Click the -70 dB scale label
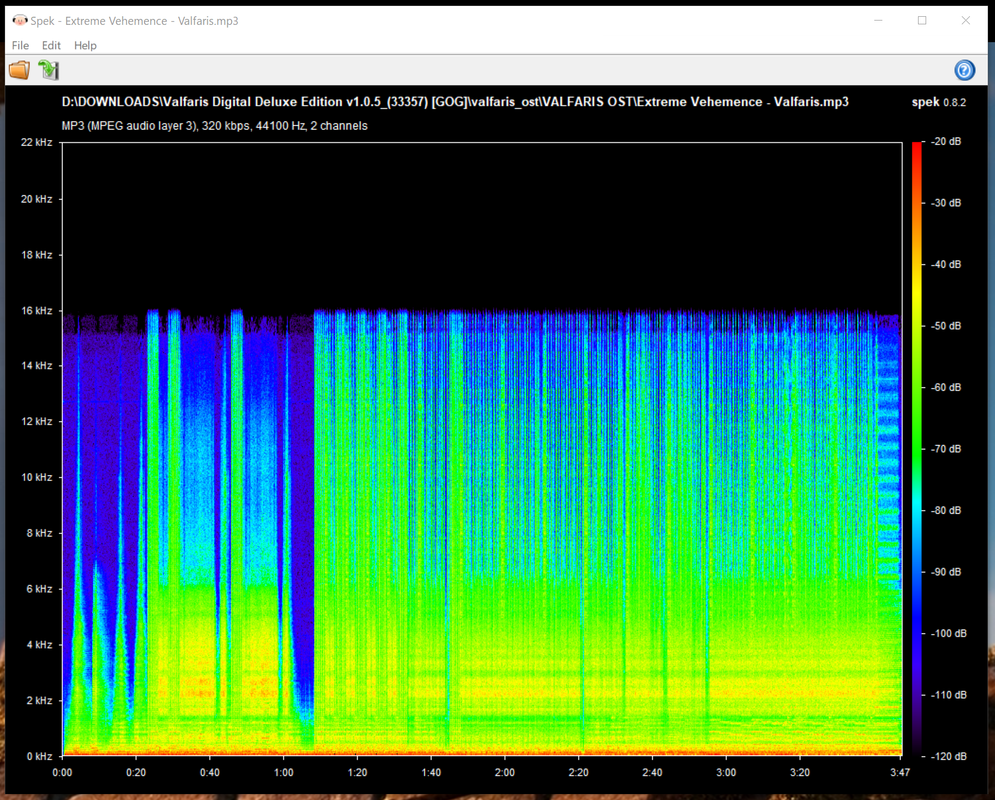995x800 pixels. [x=946, y=449]
